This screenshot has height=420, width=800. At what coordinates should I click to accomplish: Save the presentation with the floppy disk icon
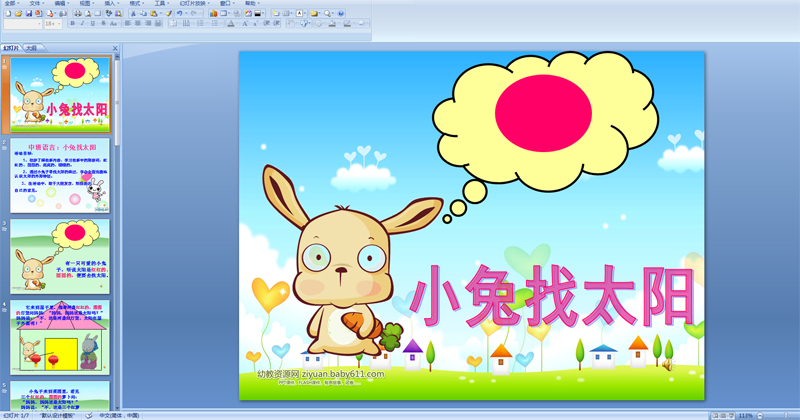[x=29, y=13]
